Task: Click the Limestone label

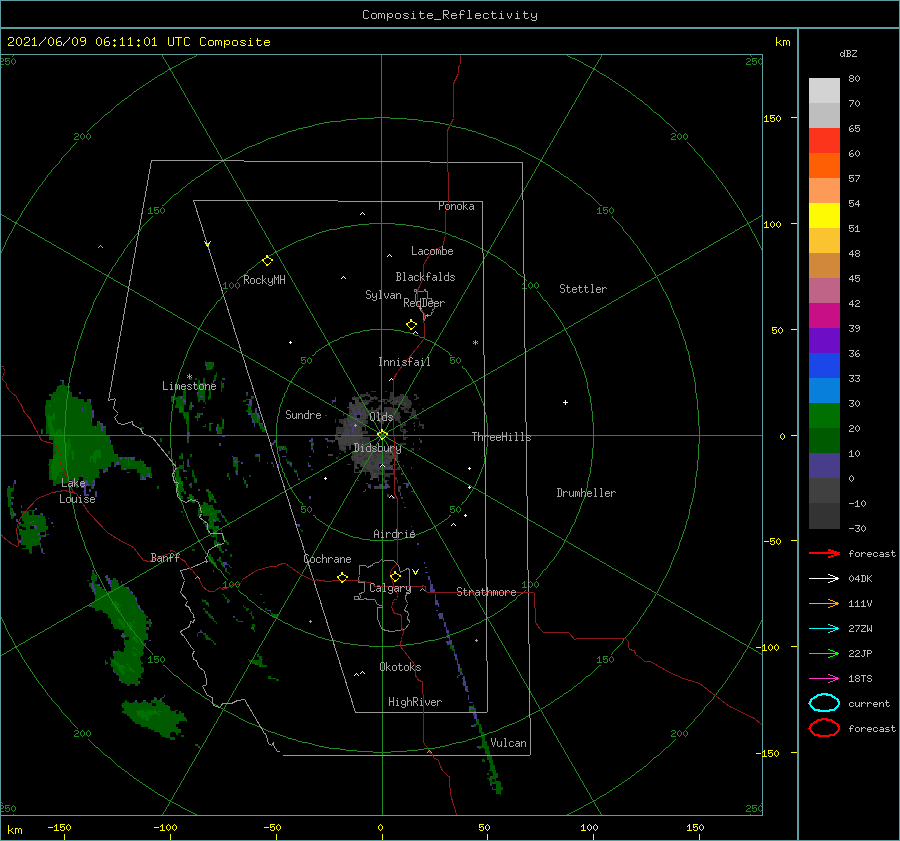Action: pos(189,386)
